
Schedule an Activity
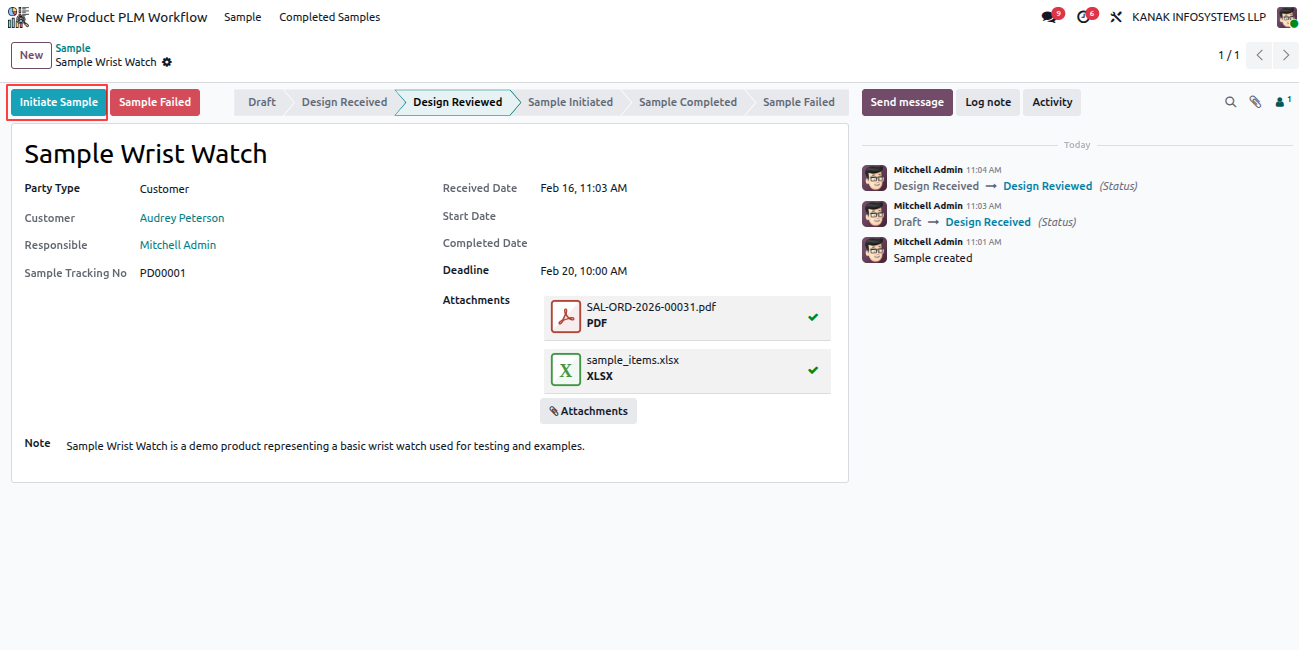point(1052,102)
